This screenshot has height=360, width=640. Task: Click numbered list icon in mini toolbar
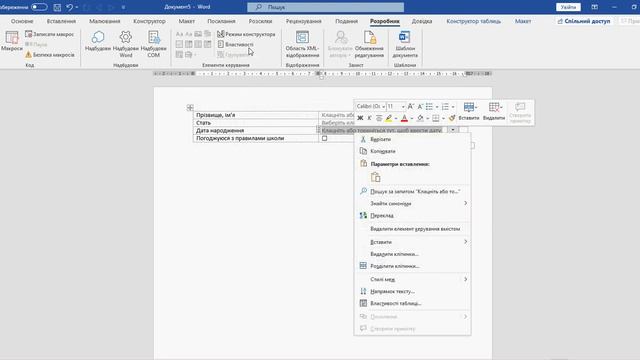point(445,107)
